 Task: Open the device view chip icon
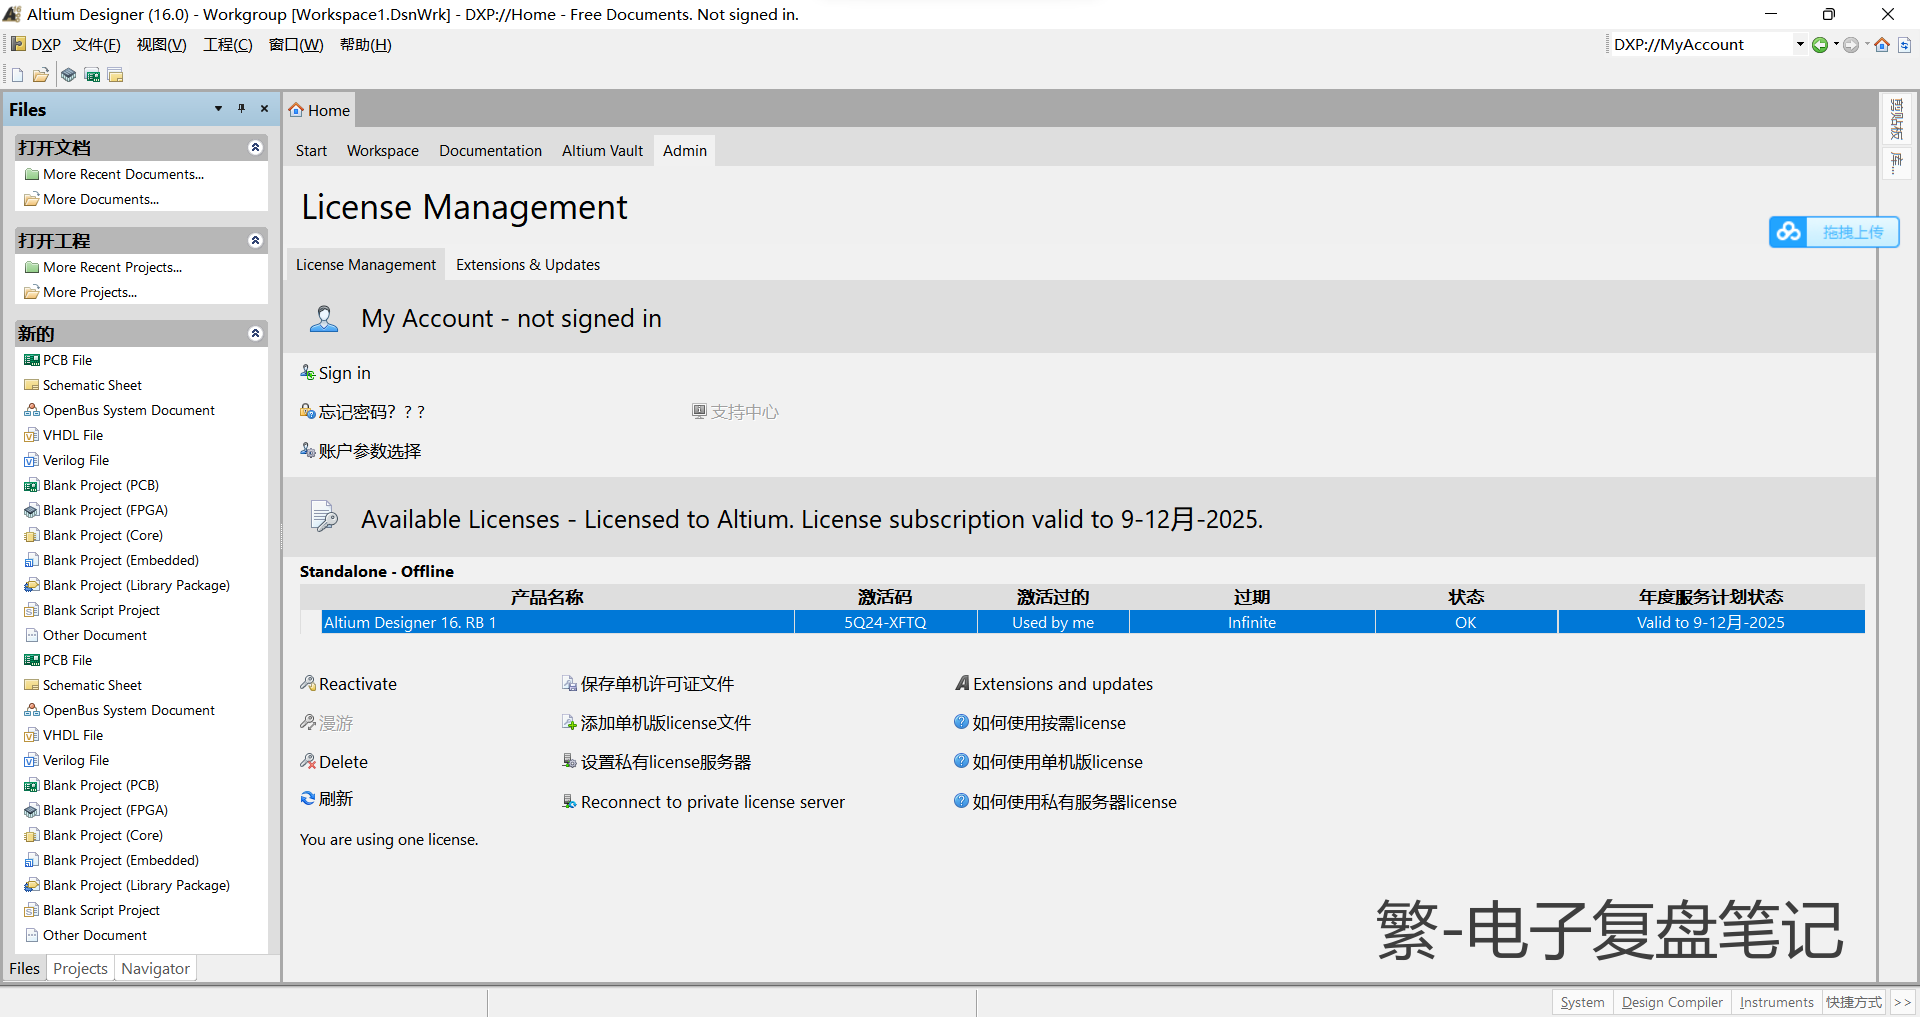click(68, 75)
